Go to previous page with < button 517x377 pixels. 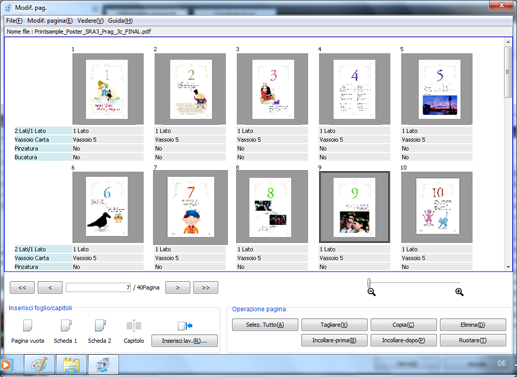pos(50,288)
